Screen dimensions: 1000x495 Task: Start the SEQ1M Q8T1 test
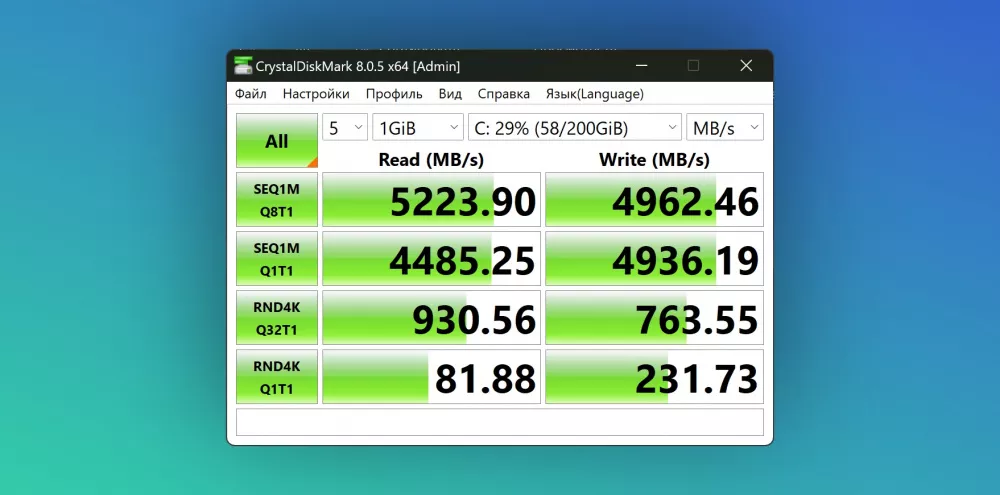(277, 200)
